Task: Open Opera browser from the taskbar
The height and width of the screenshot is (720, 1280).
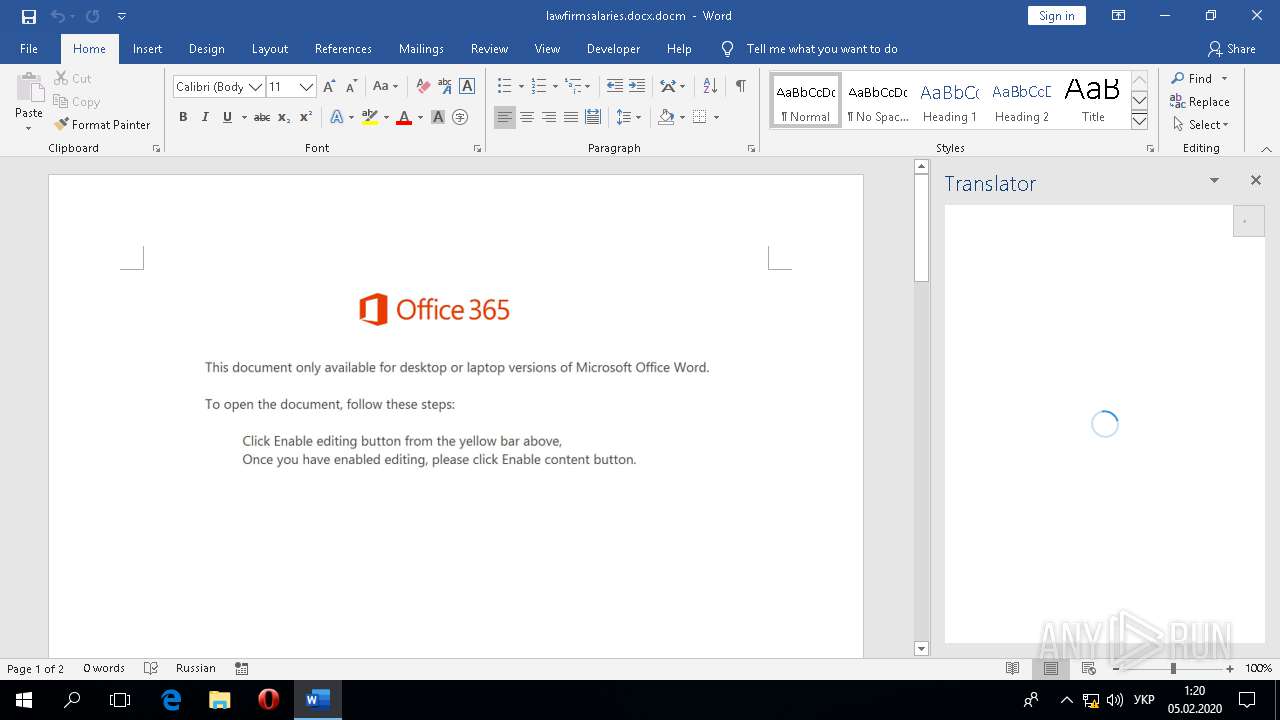Action: coord(268,699)
